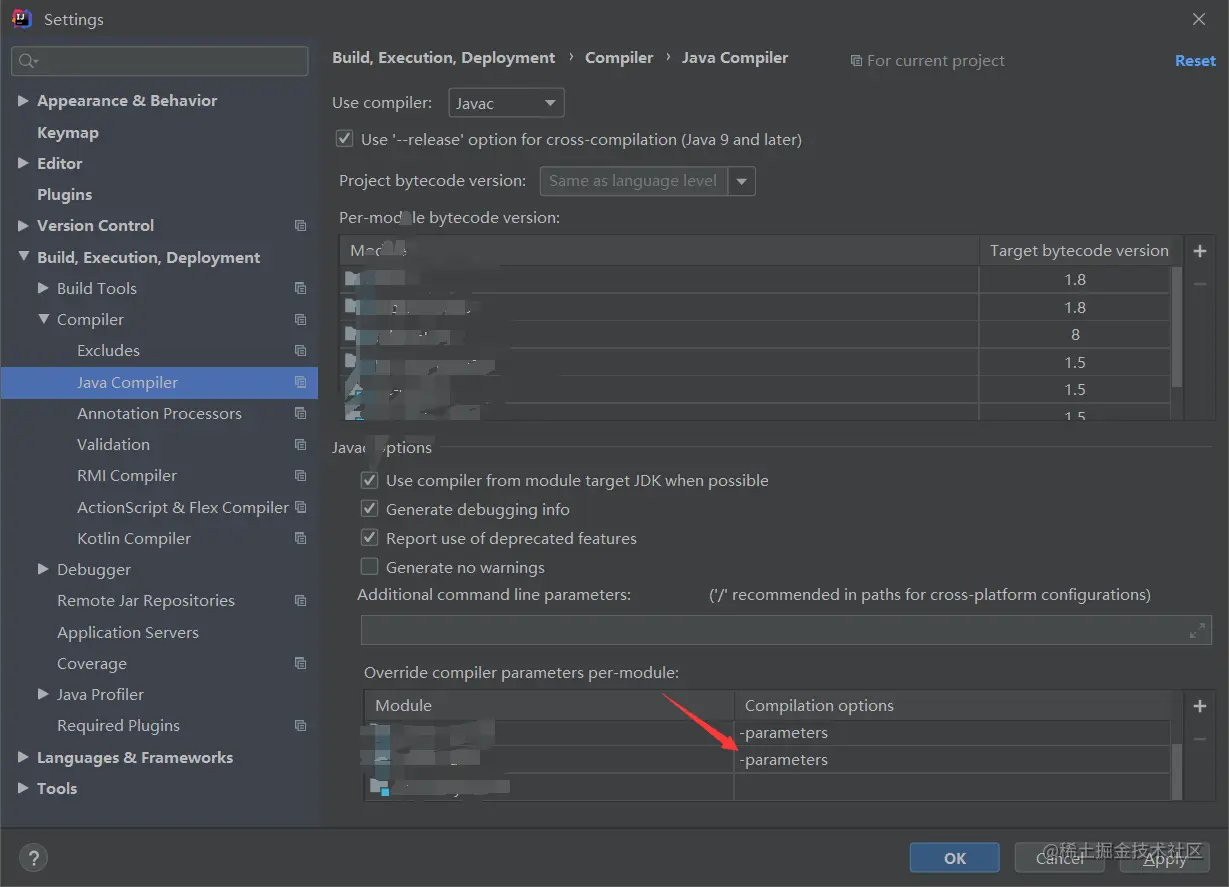Click the project-level icon next to Compiler

tap(300, 320)
